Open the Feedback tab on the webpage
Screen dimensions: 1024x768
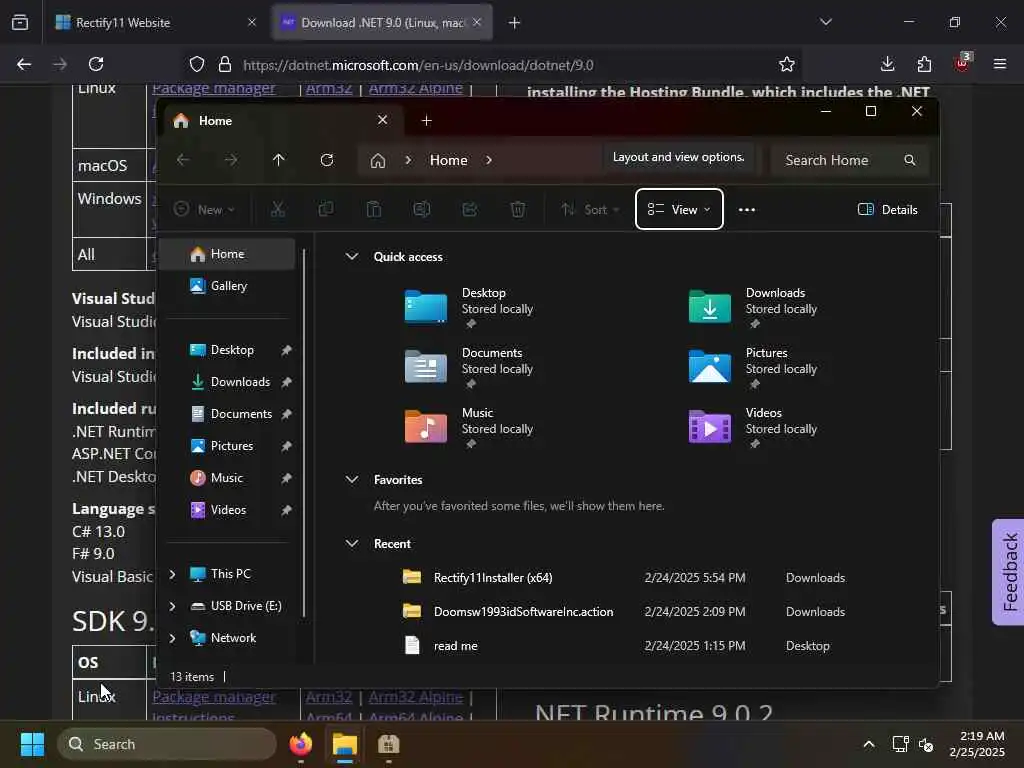(x=1009, y=572)
